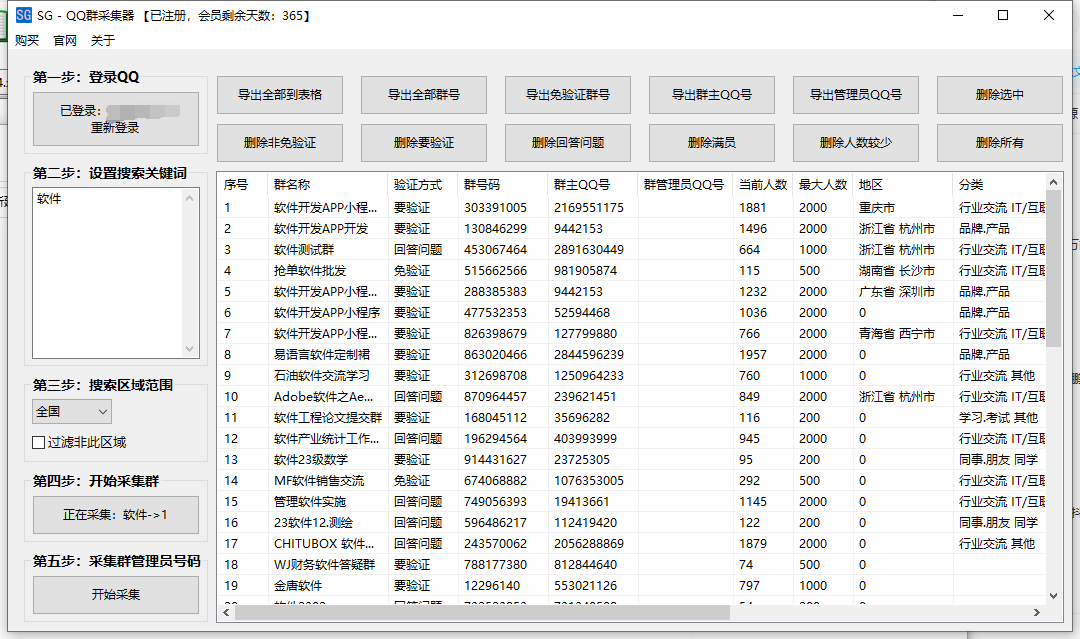Click the keyword box scroll down arrow
Viewport: 1080px width, 639px height.
(190, 349)
